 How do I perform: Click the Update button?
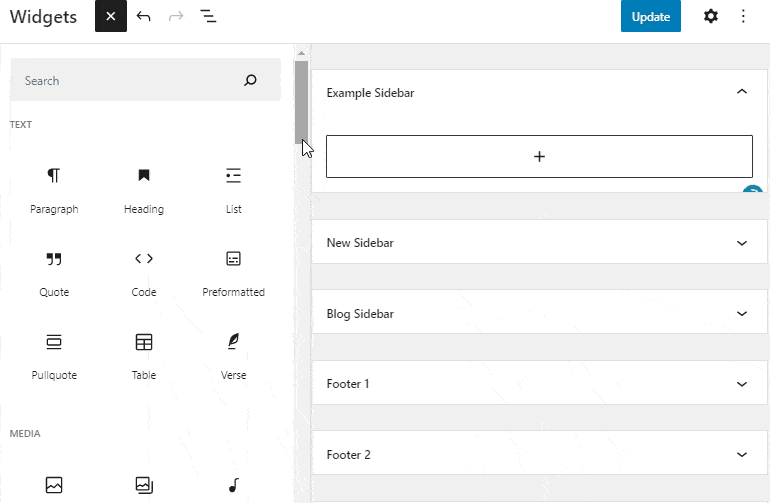[651, 16]
